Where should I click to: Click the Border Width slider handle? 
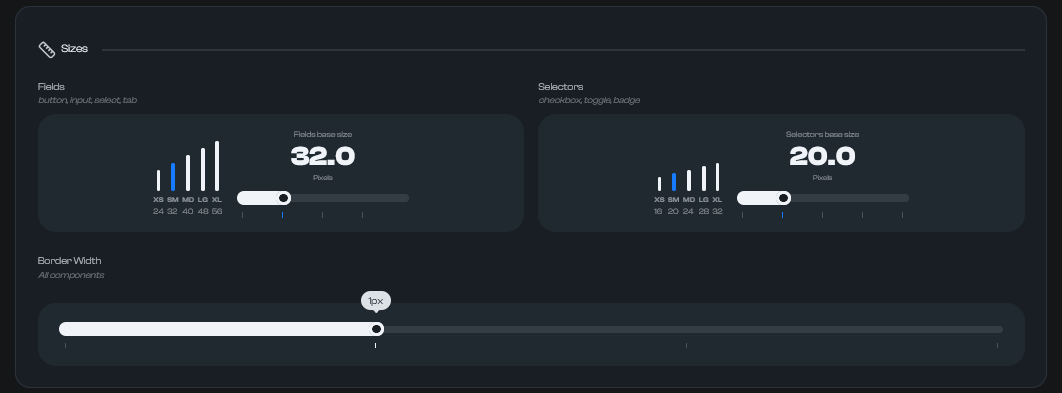[x=377, y=329]
